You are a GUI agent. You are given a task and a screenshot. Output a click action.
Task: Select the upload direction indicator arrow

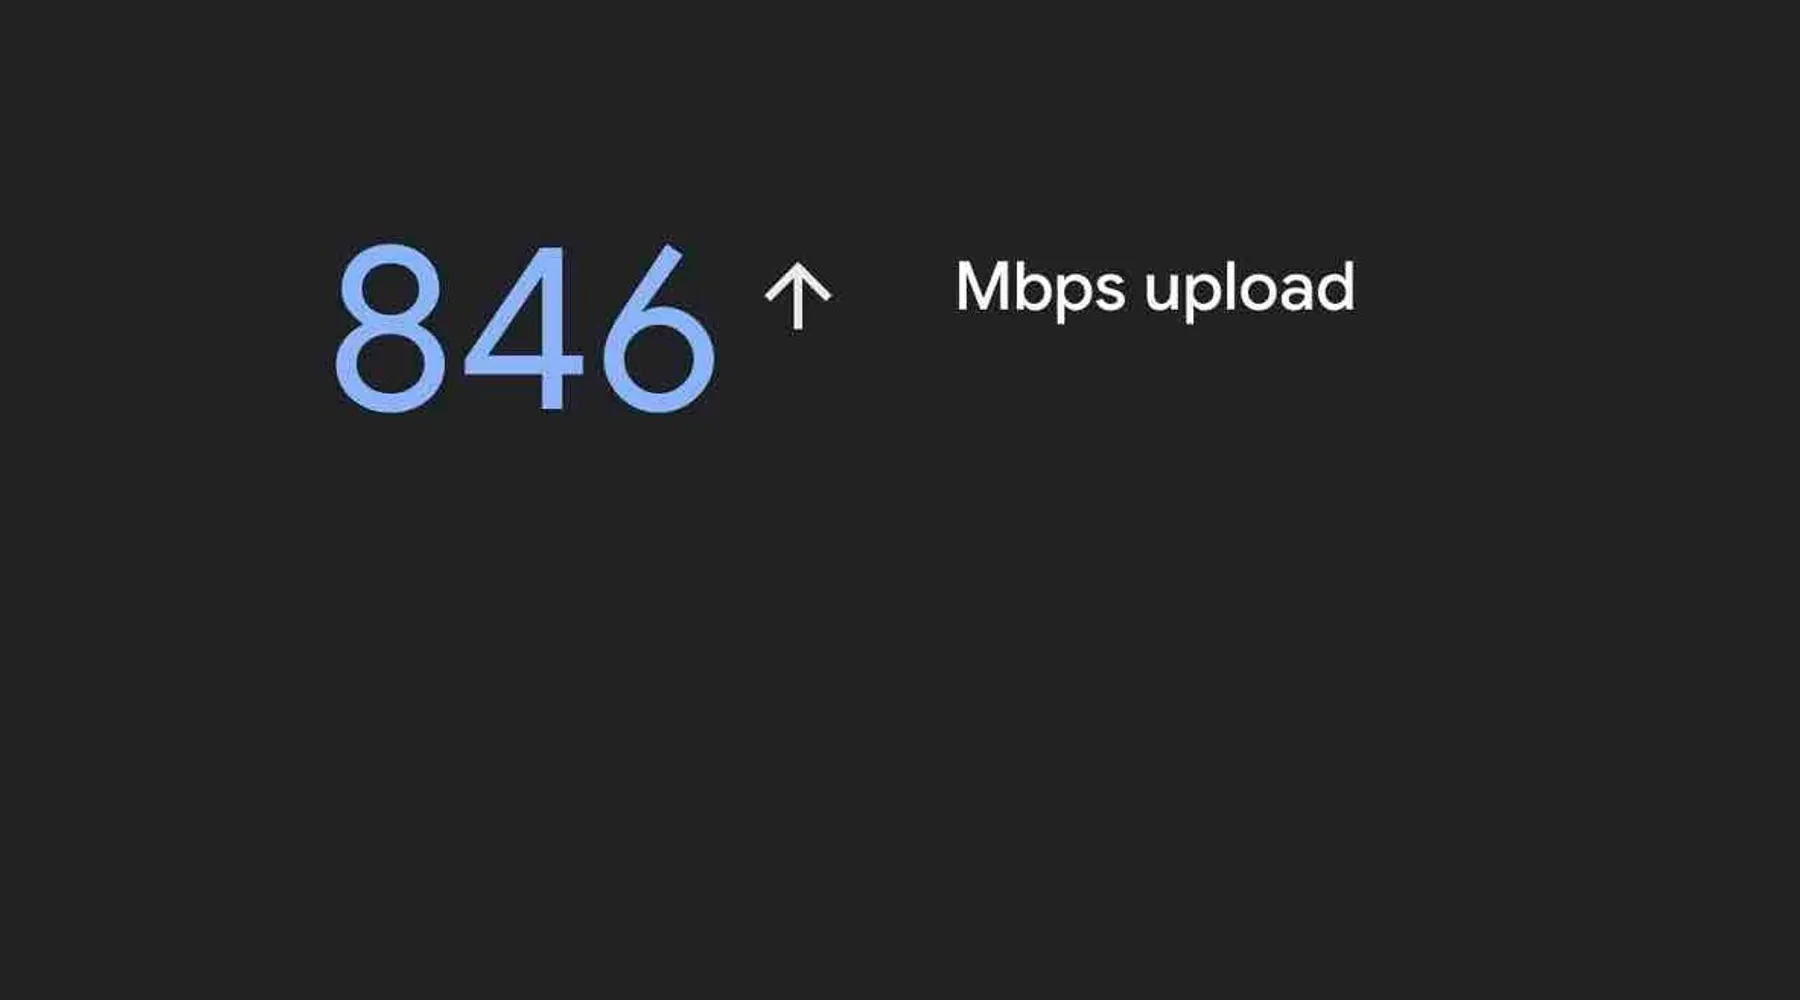click(x=798, y=297)
